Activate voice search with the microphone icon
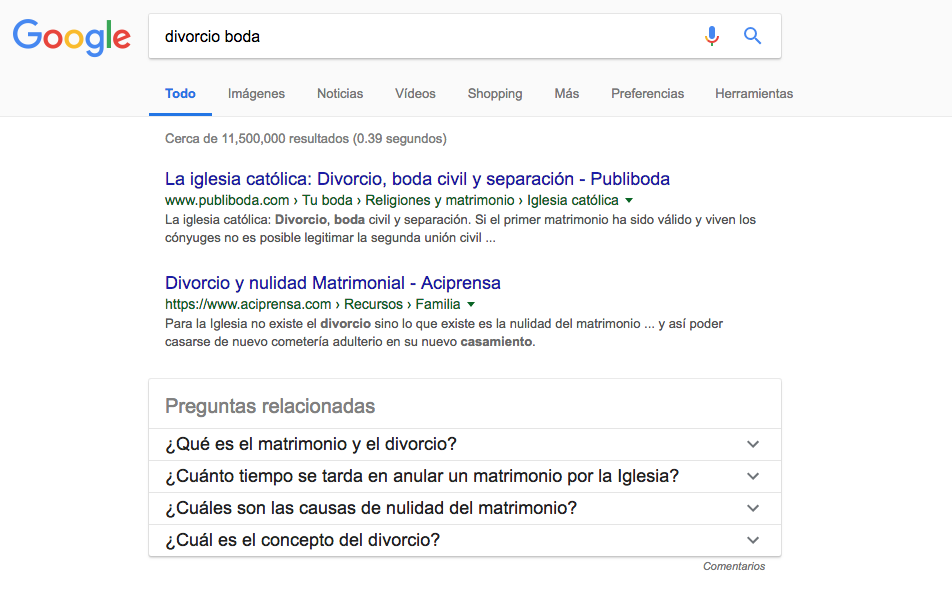Image resolution: width=952 pixels, height=590 pixels. click(712, 36)
